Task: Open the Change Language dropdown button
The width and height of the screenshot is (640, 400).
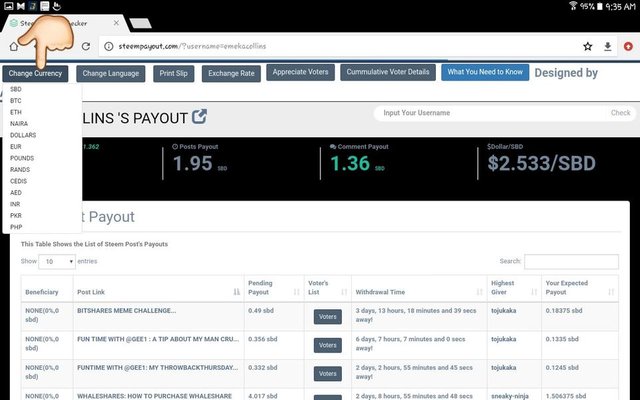Action: click(111, 74)
